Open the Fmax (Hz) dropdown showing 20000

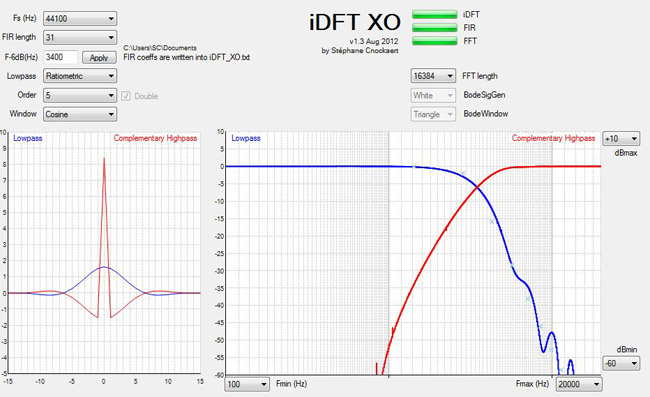click(579, 384)
